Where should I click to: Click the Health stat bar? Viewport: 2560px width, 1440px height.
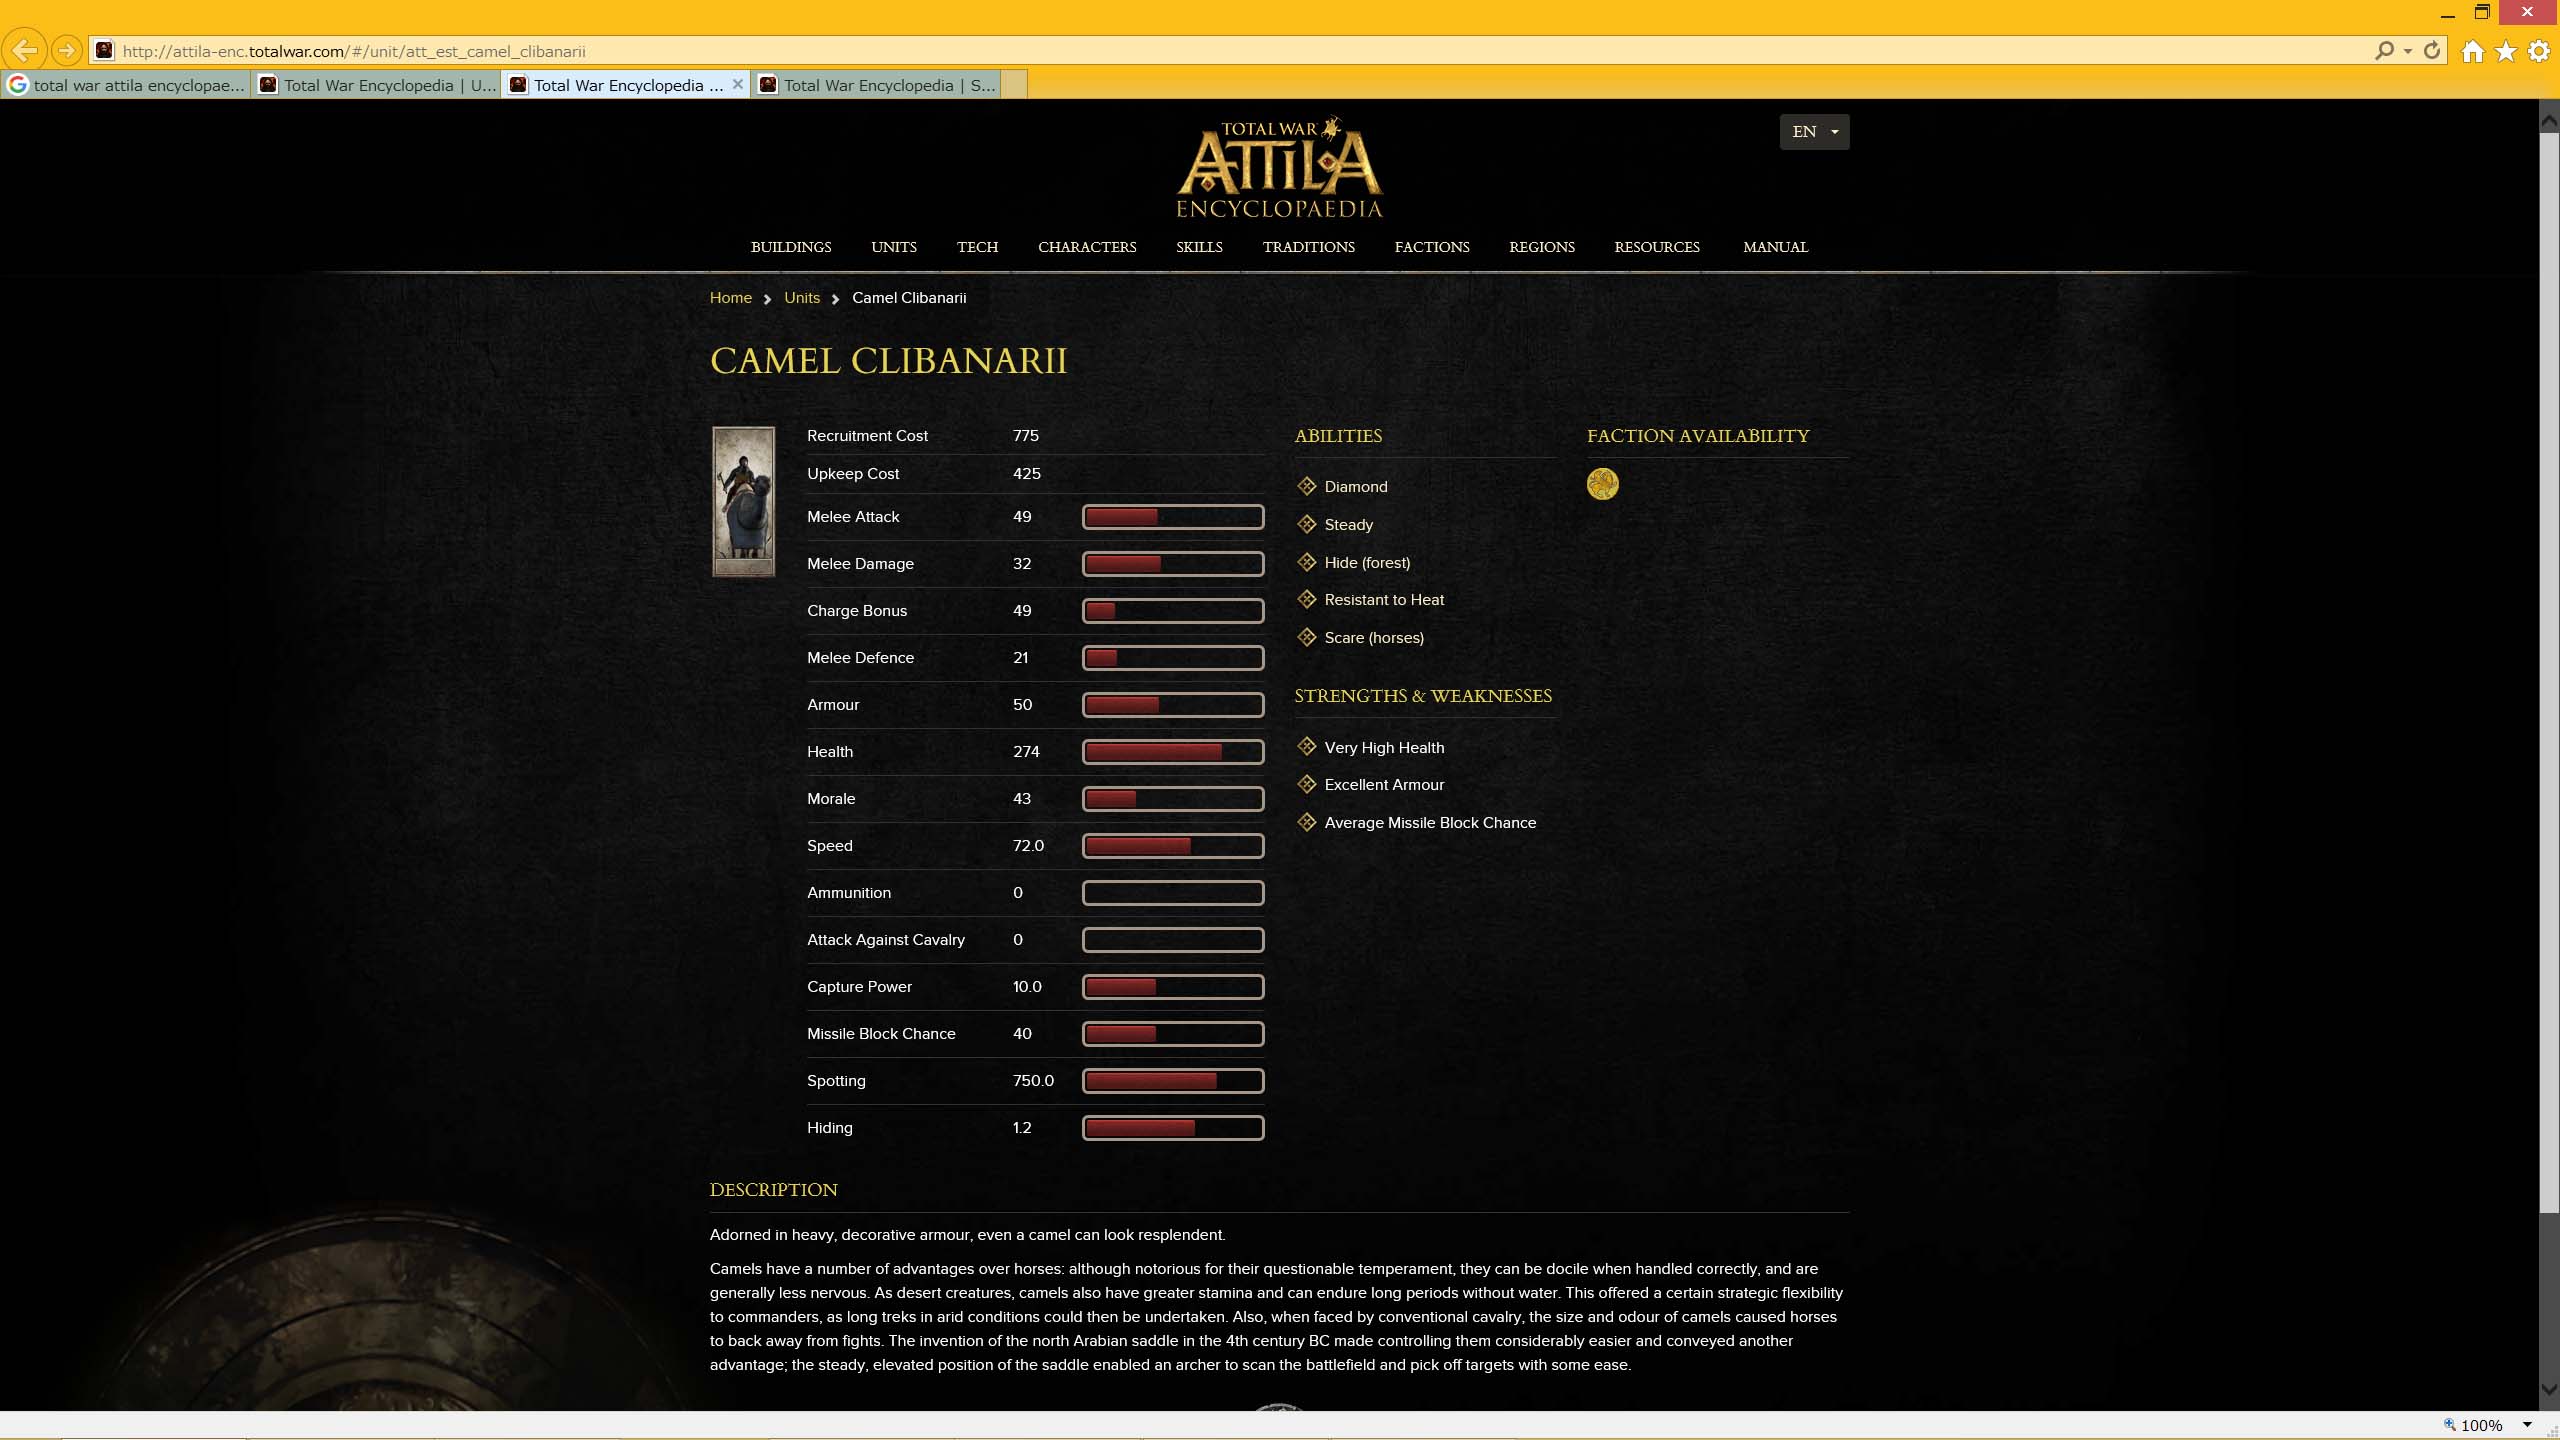(1173, 751)
